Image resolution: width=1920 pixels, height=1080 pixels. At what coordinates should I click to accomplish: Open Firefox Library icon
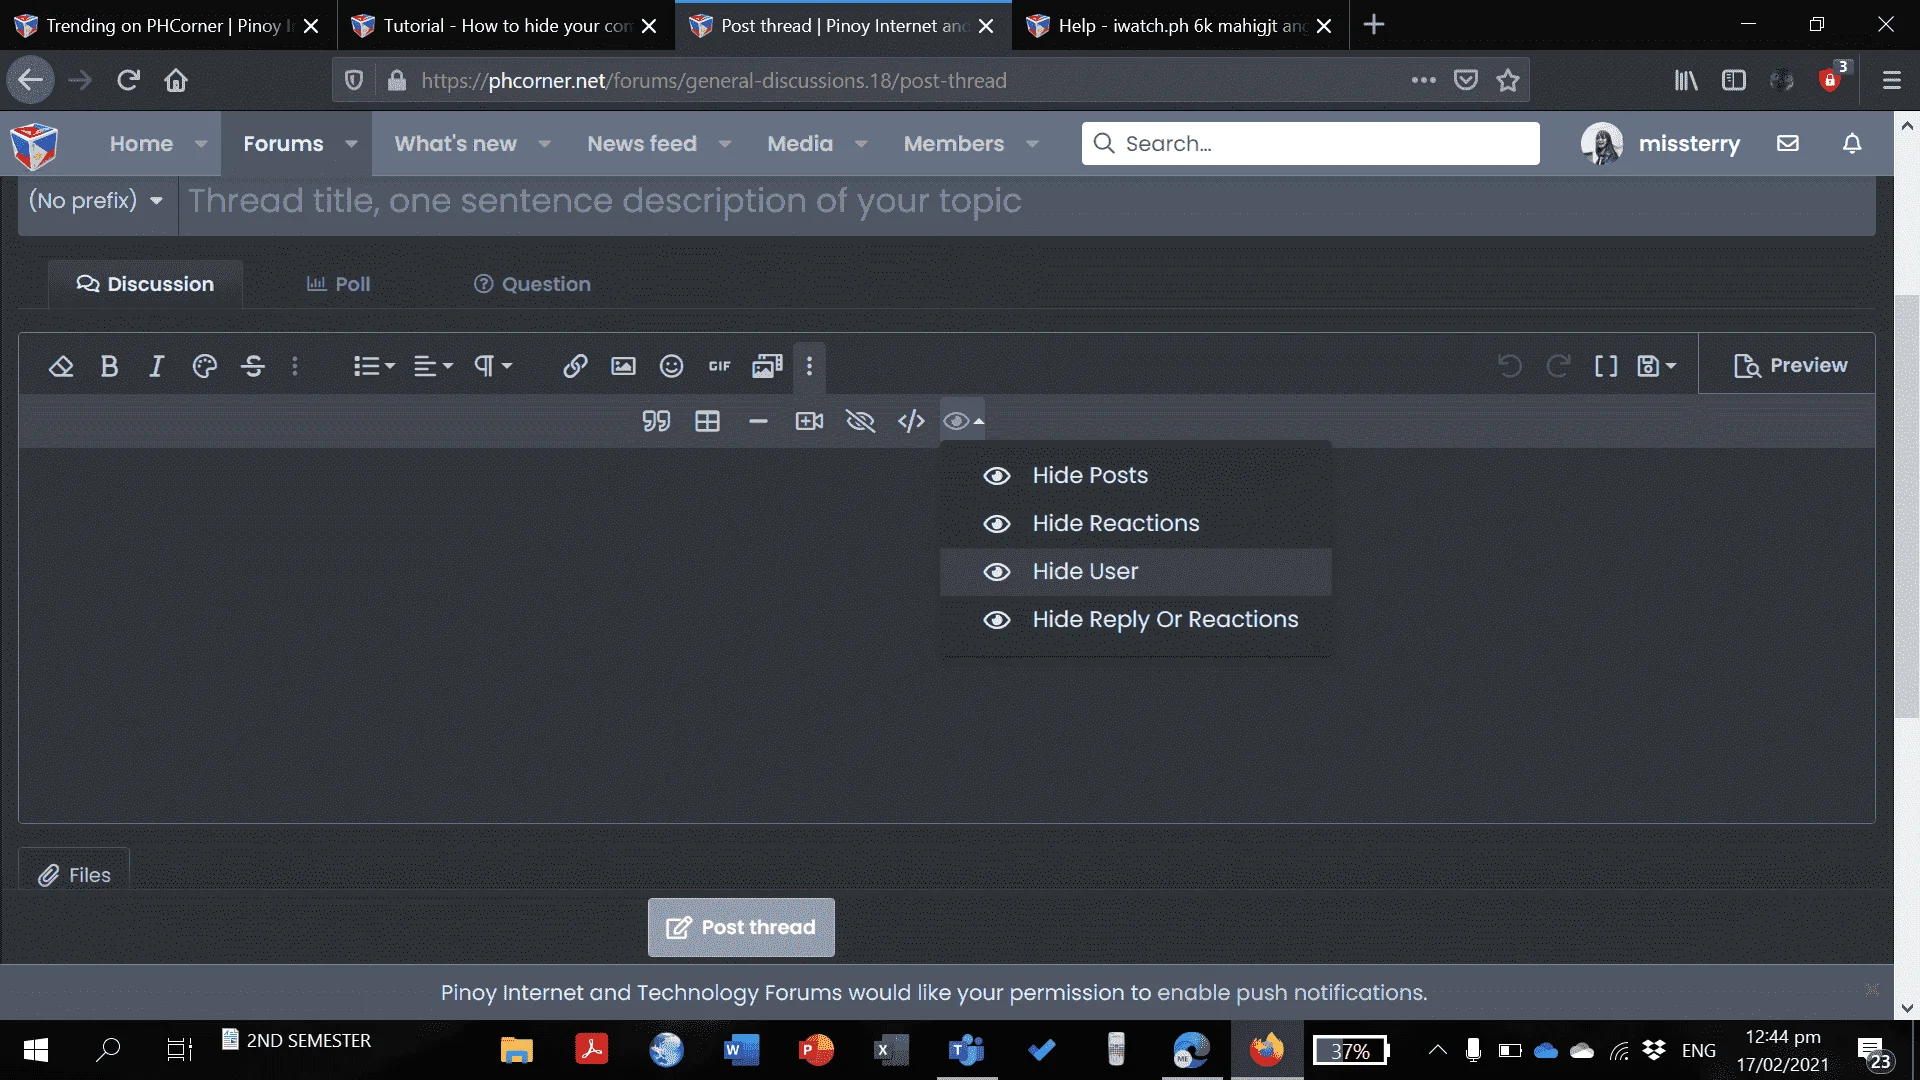click(1686, 80)
